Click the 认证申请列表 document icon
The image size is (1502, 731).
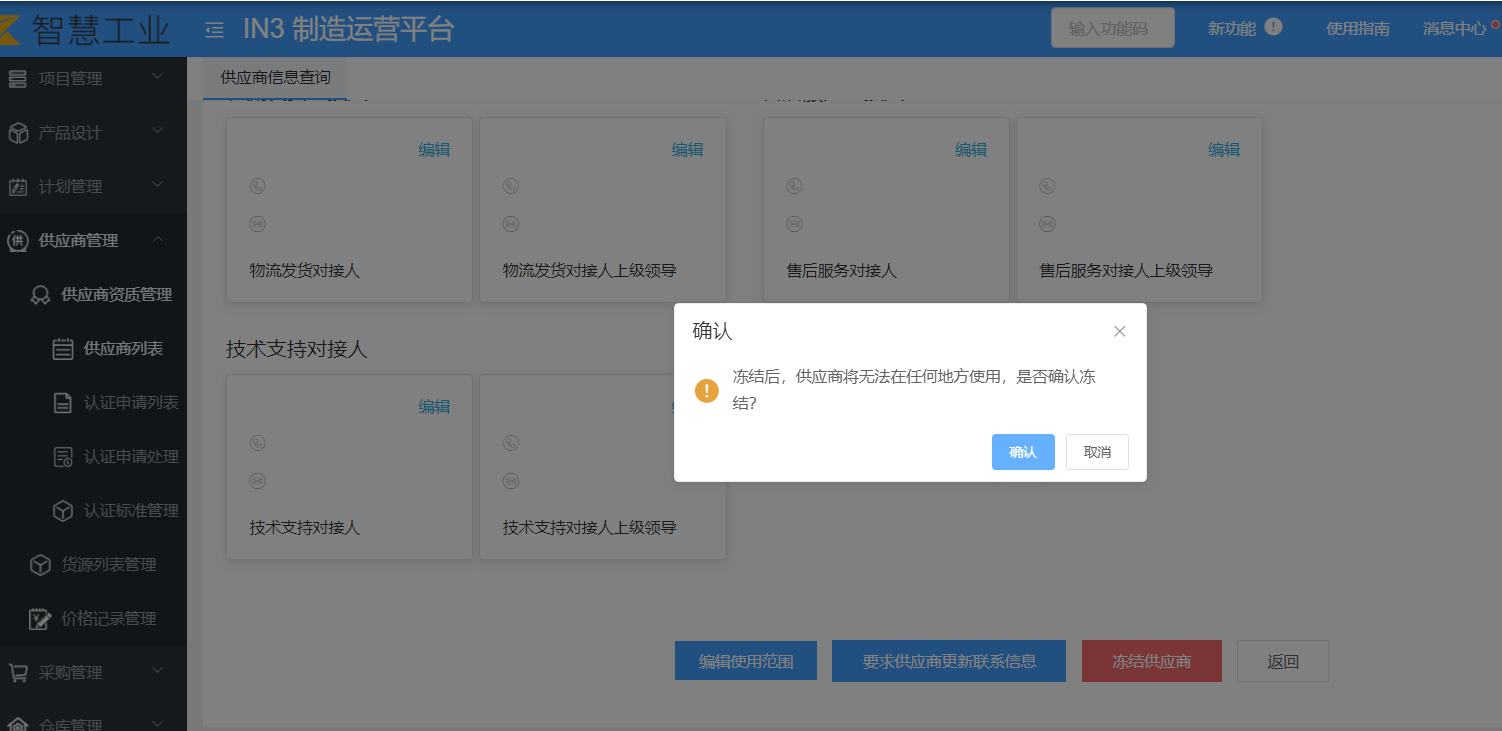coord(60,402)
